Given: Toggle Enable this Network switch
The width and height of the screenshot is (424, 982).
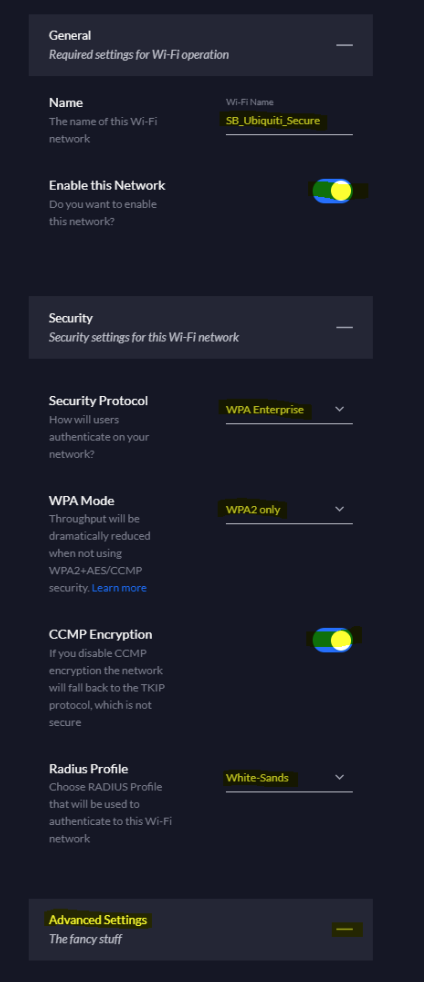Looking at the screenshot, I should pyautogui.click(x=333, y=191).
